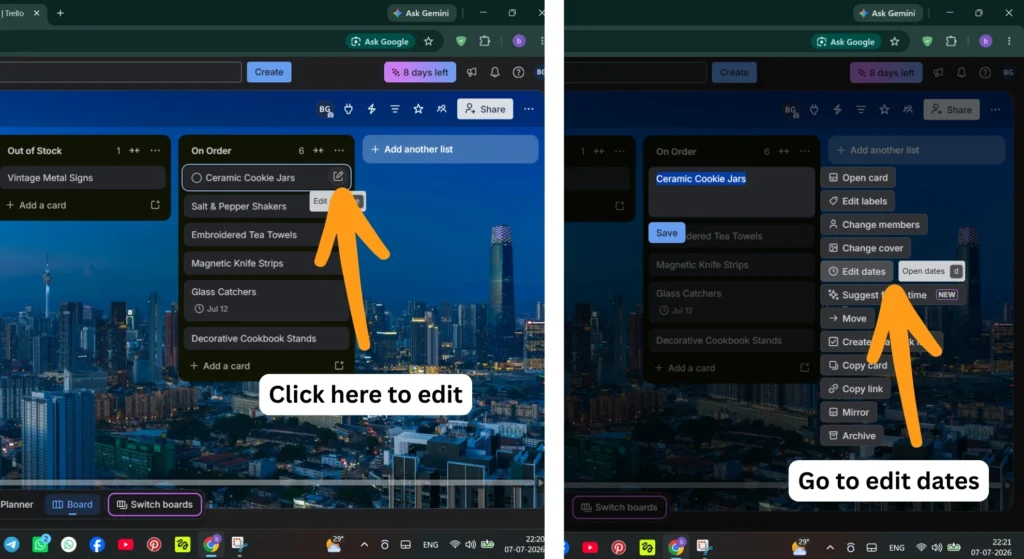The height and width of the screenshot is (559, 1024).
Task: Close the Trello browser tab
Action: tap(36, 13)
